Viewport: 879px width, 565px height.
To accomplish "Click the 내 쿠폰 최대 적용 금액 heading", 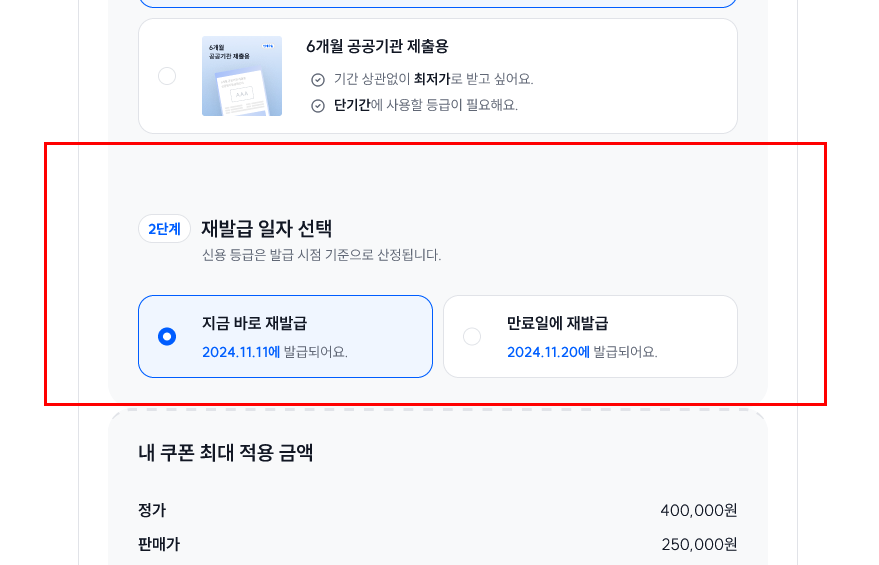I will coord(225,452).
